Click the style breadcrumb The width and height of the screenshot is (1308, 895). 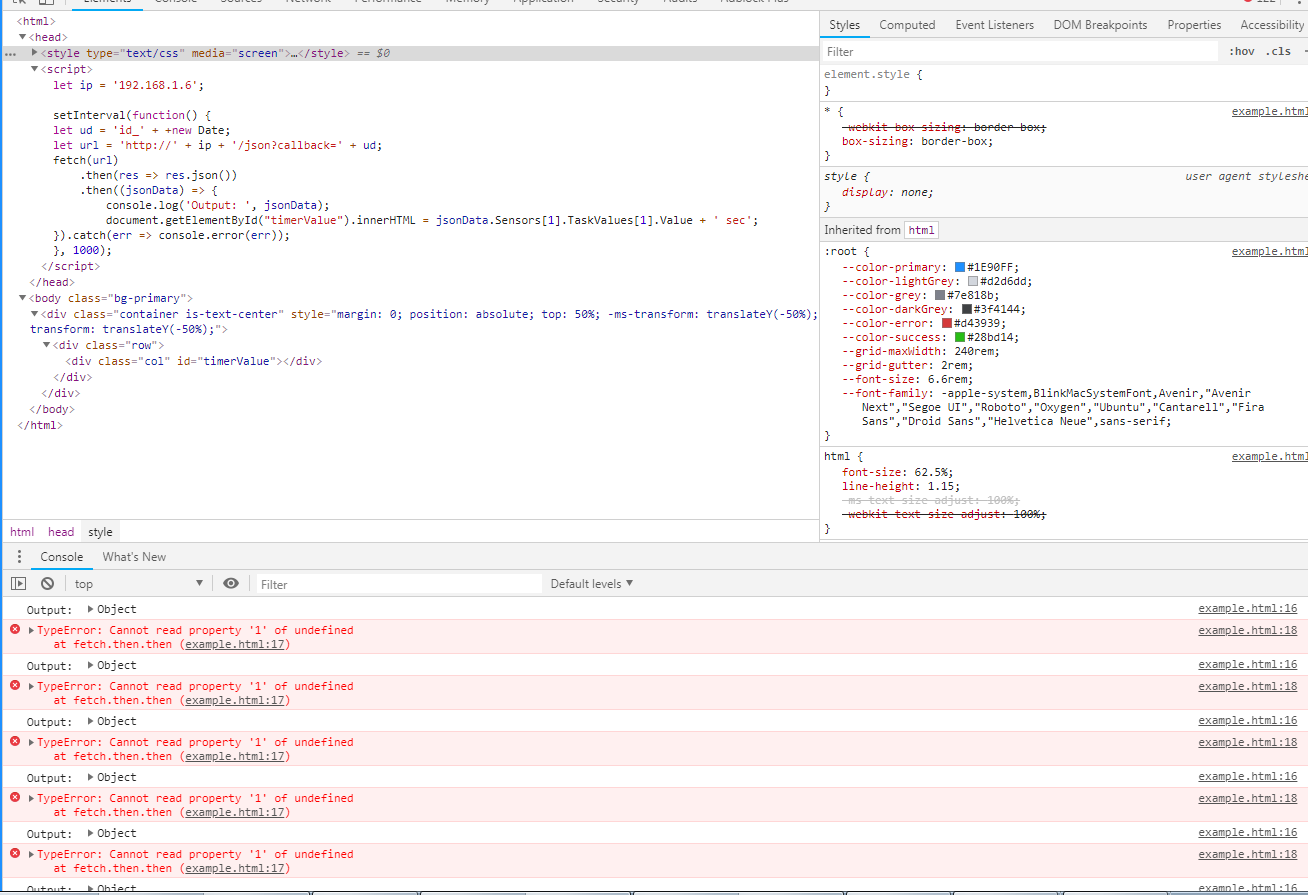click(x=100, y=532)
